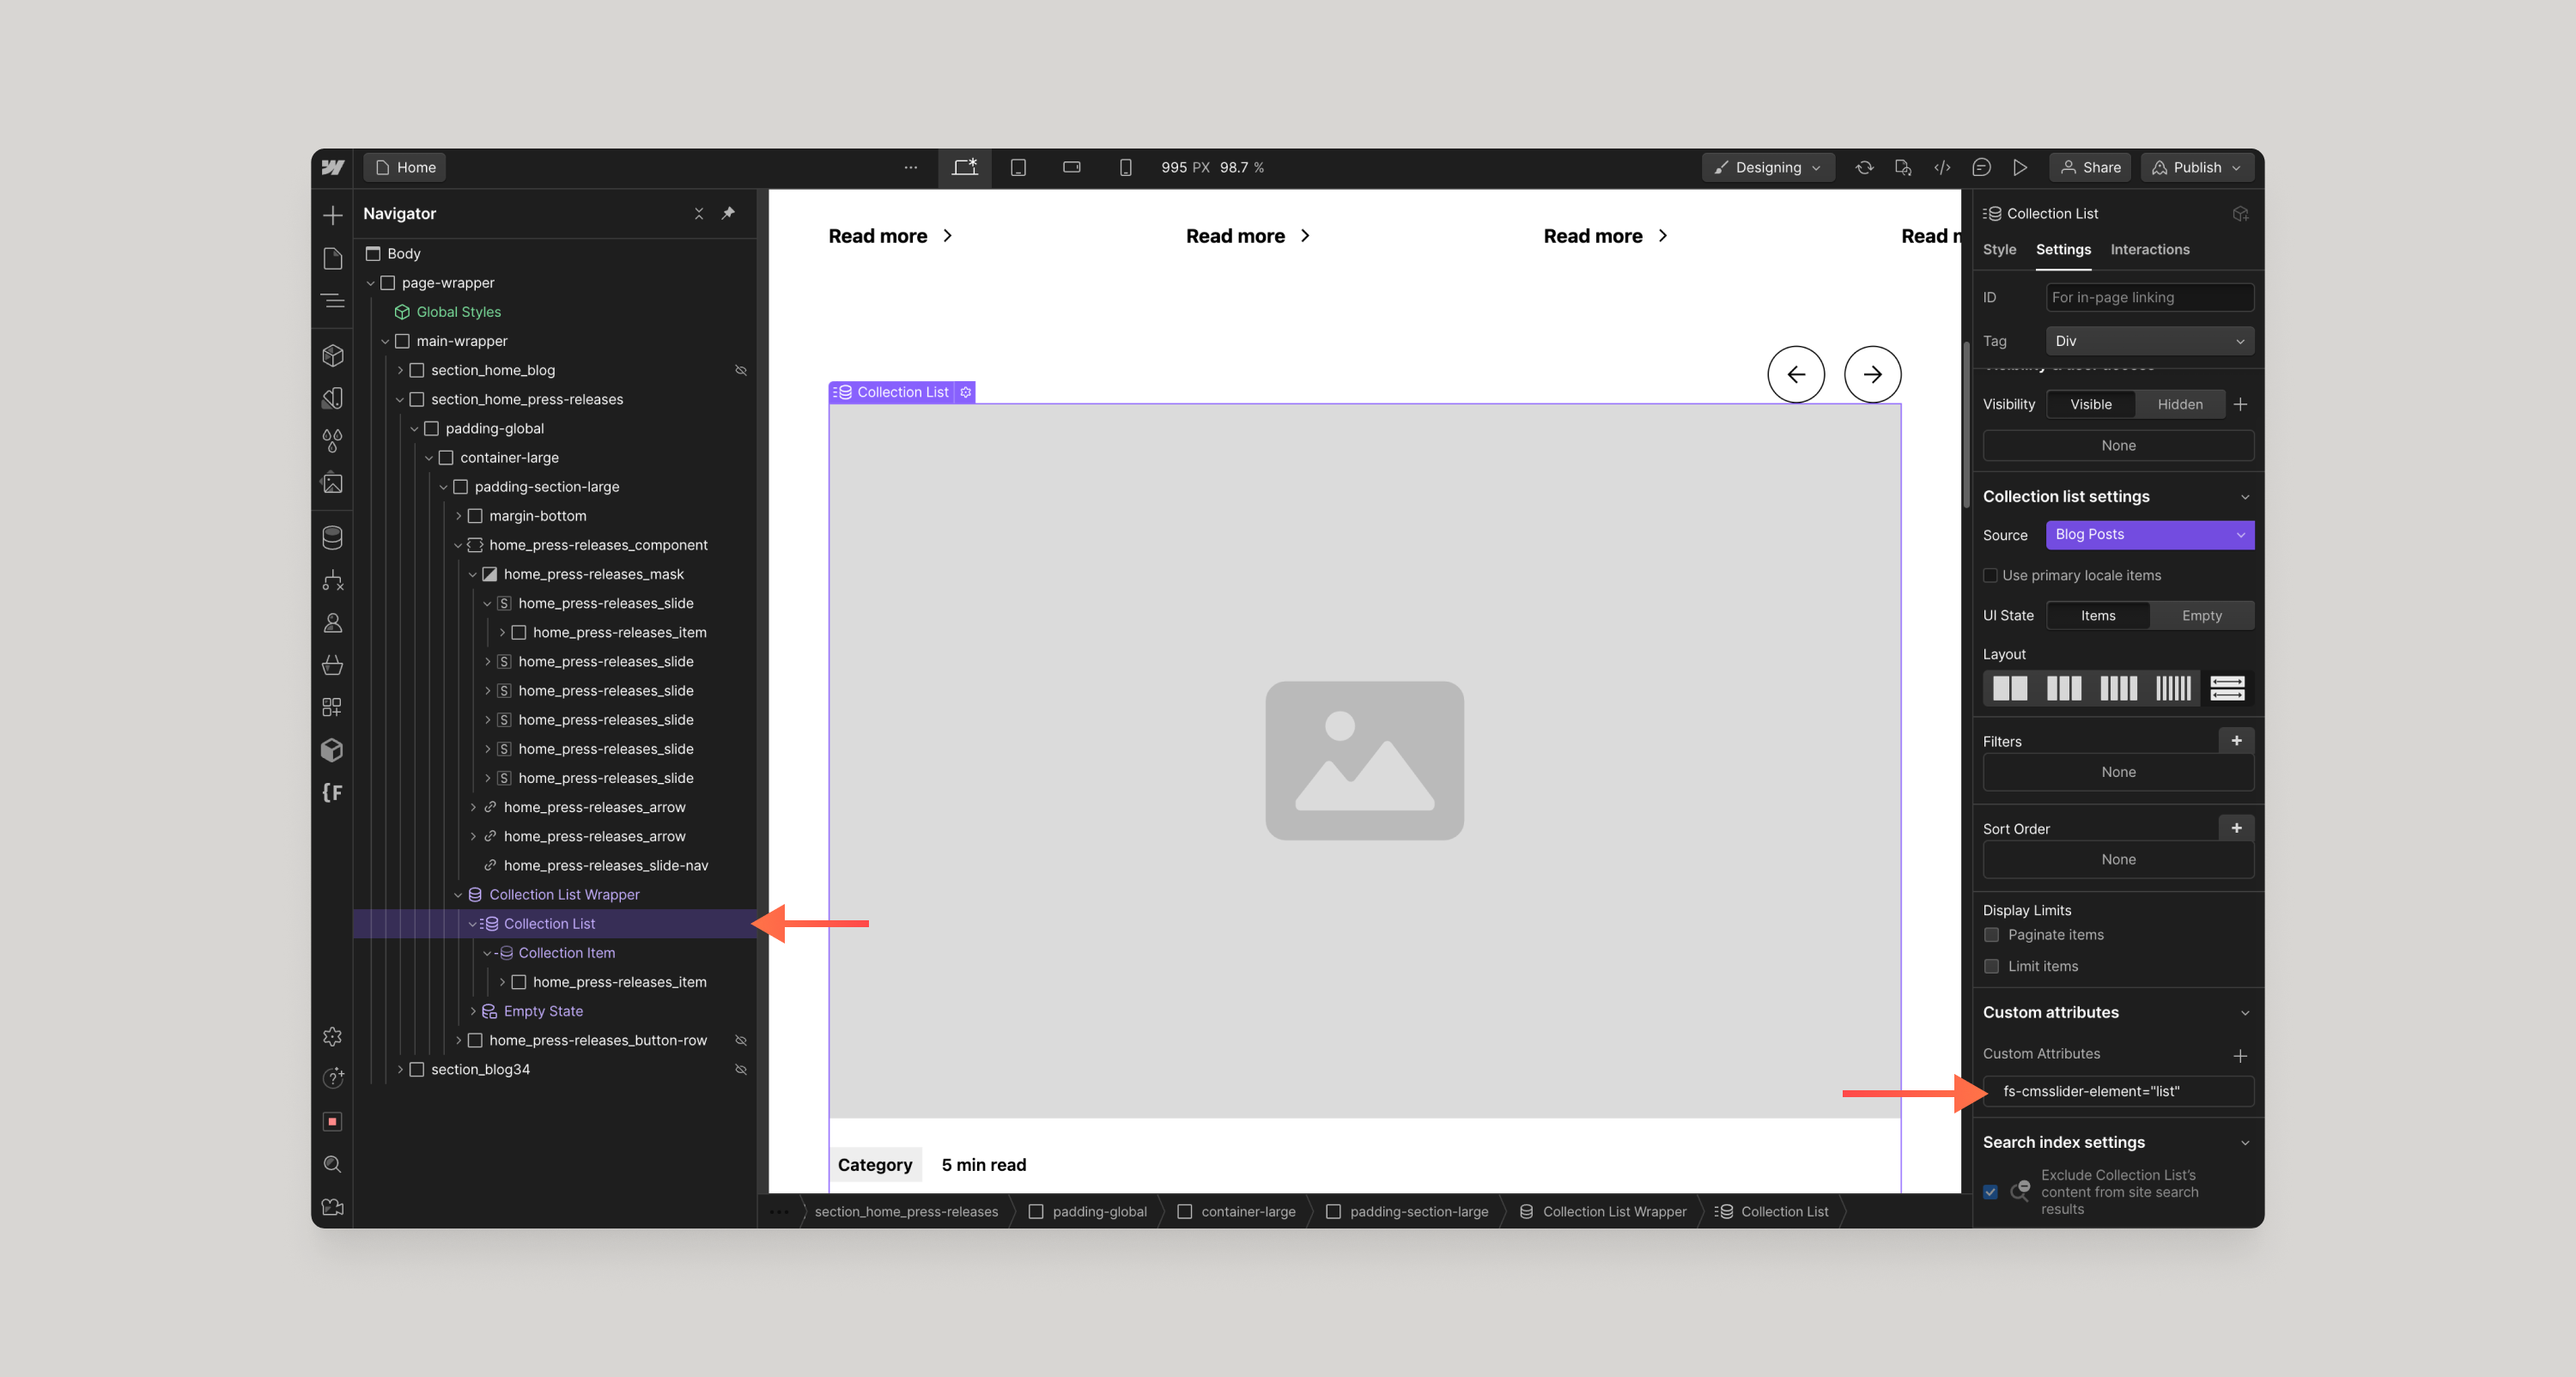The width and height of the screenshot is (2576, 1377).
Task: Switch to mobile landscape breakpoint
Action: coord(1071,167)
